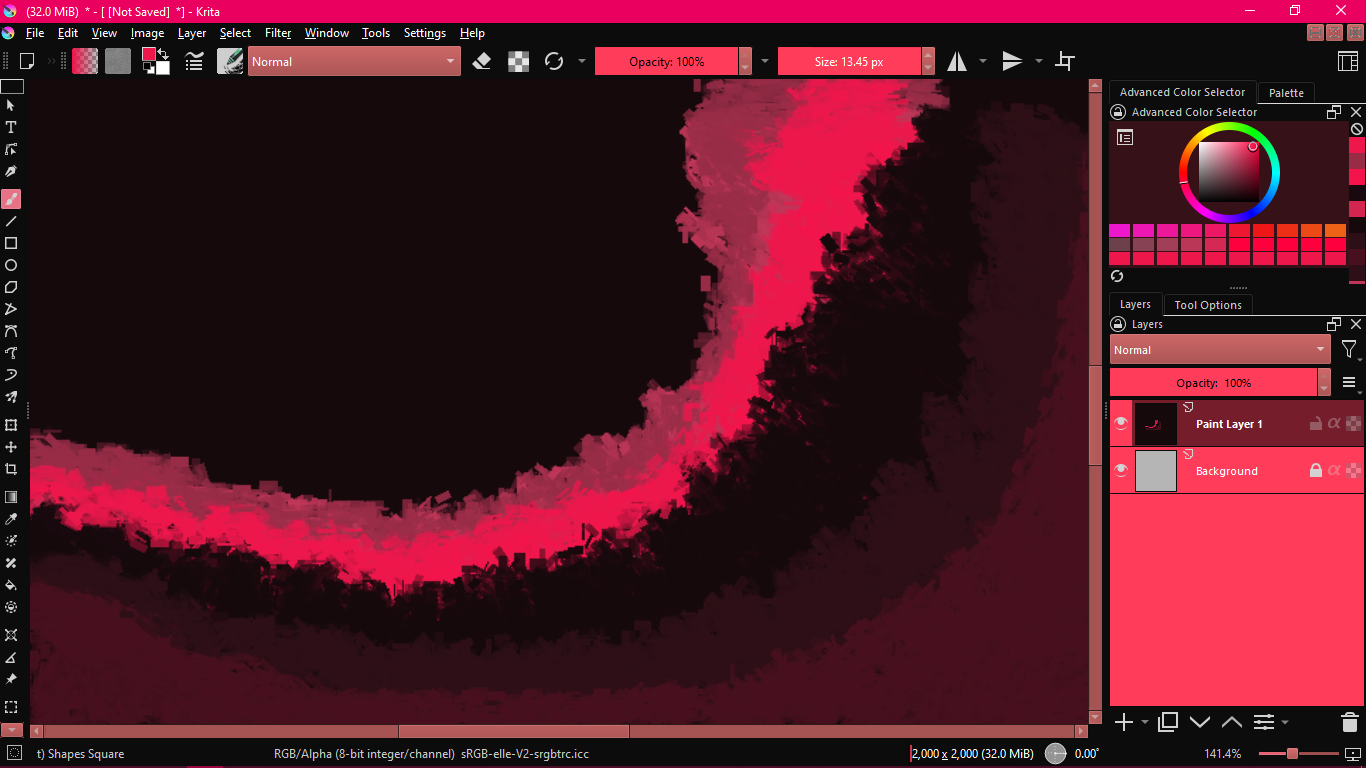
Task: Switch to the Palette tab
Action: point(1286,92)
